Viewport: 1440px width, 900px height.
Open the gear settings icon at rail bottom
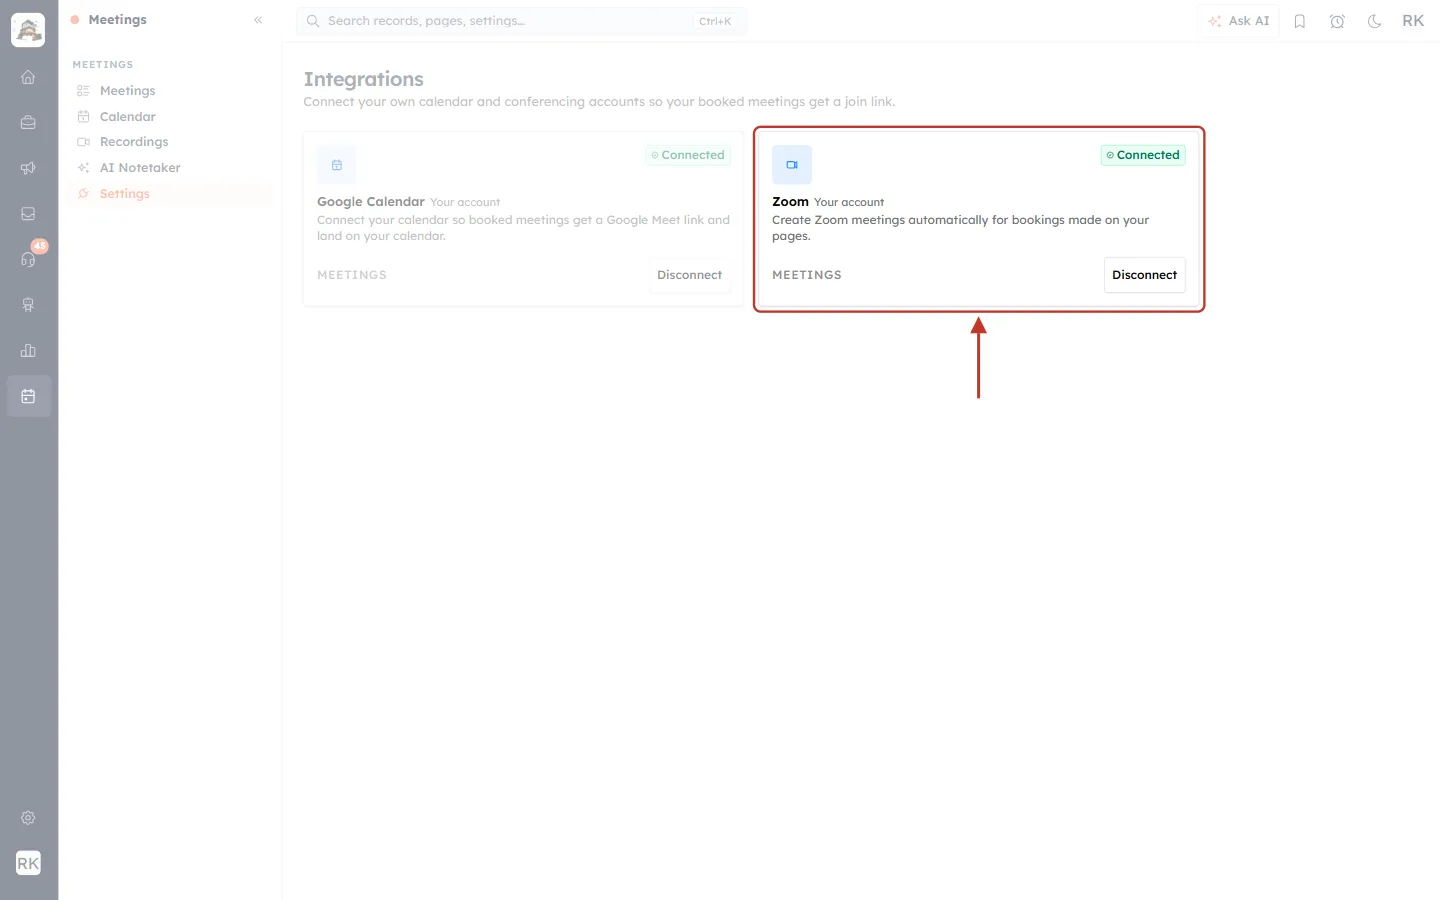click(28, 818)
